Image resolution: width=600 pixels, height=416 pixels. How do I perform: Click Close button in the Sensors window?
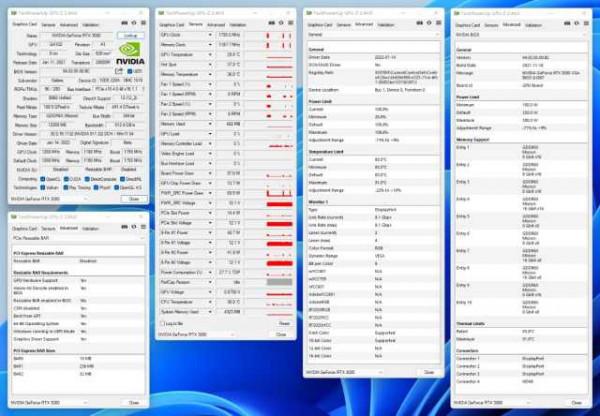(x=281, y=334)
